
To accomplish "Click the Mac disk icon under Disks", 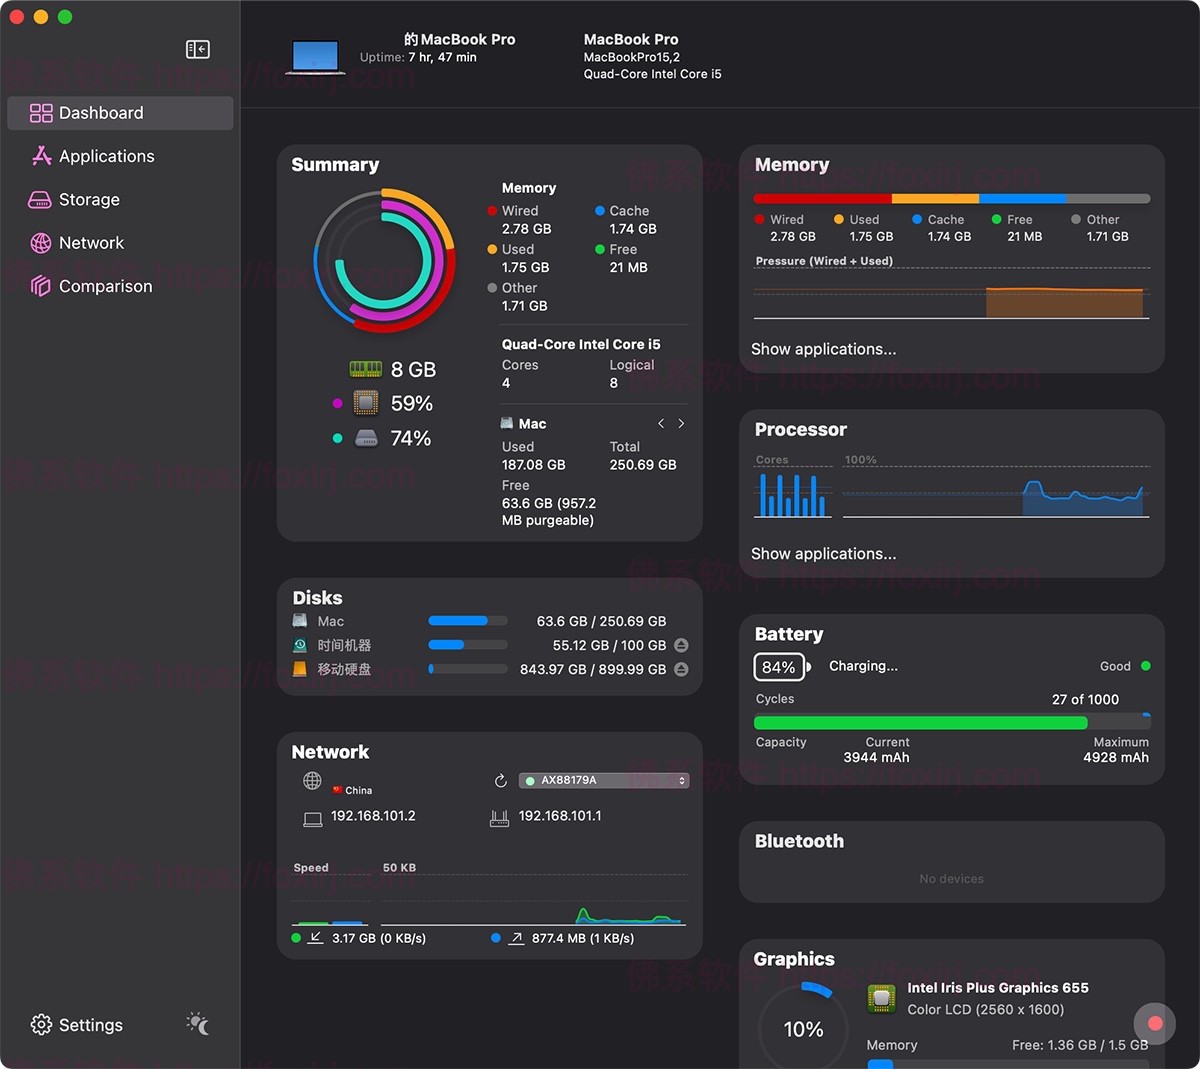I will coord(299,620).
